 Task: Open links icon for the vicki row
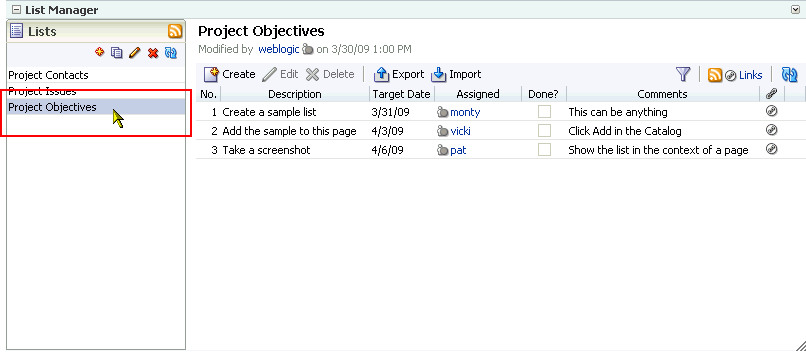click(771, 130)
